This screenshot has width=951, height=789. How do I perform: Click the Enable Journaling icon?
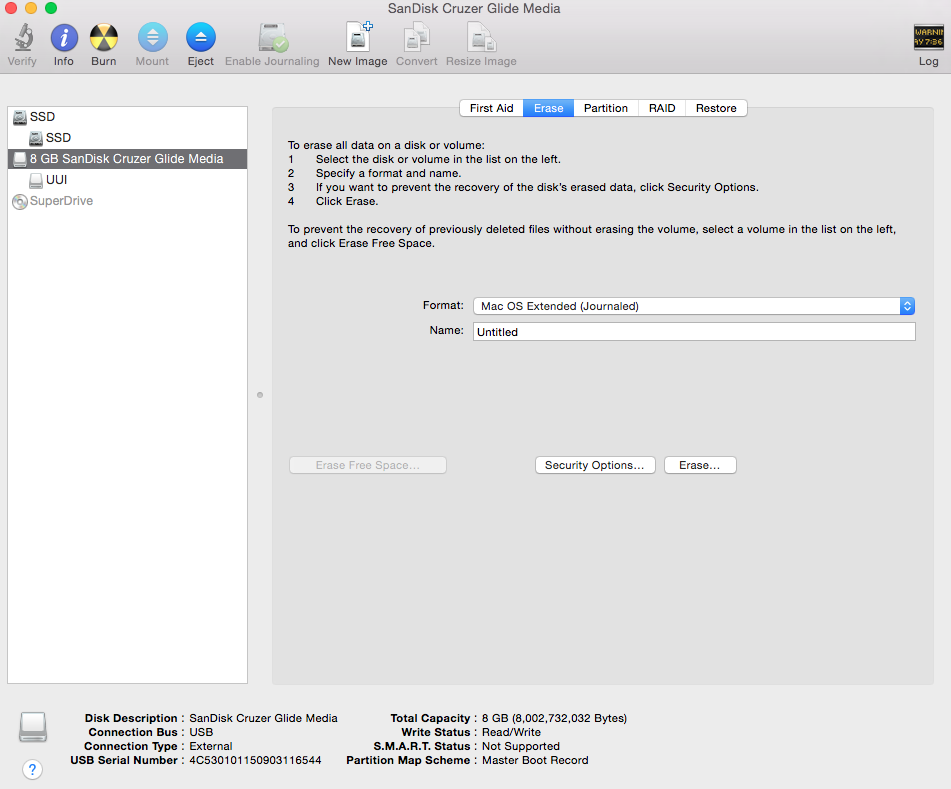point(272,38)
